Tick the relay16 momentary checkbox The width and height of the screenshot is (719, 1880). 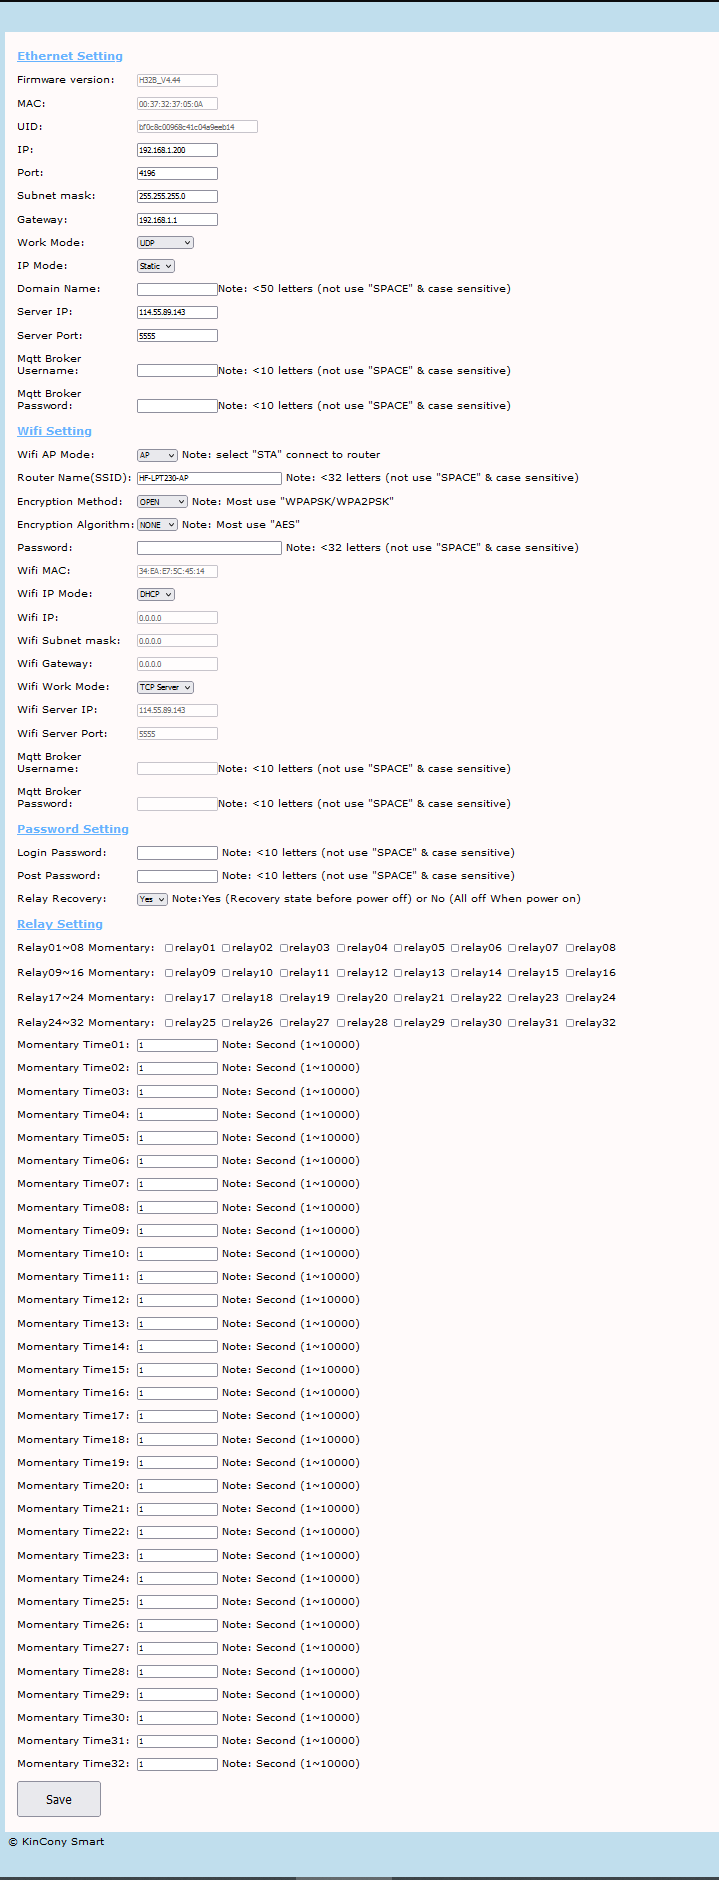[x=570, y=973]
